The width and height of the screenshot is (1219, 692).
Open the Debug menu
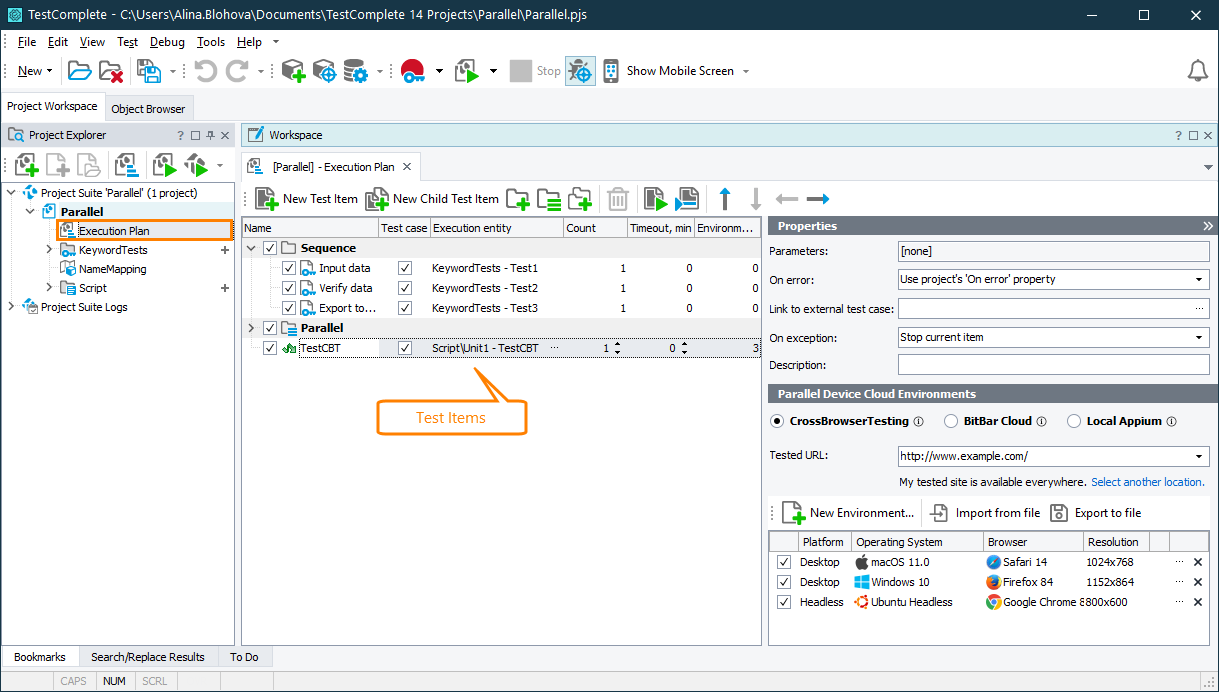tap(167, 42)
